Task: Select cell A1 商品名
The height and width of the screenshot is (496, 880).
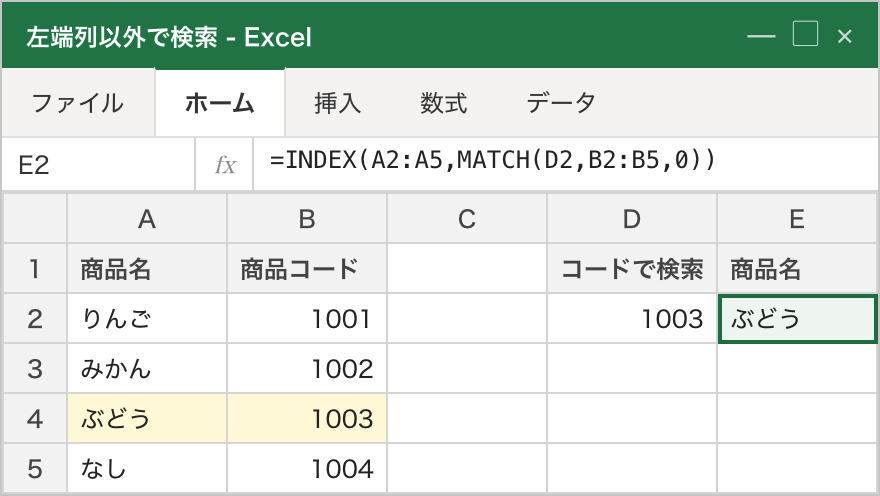Action: (x=147, y=268)
